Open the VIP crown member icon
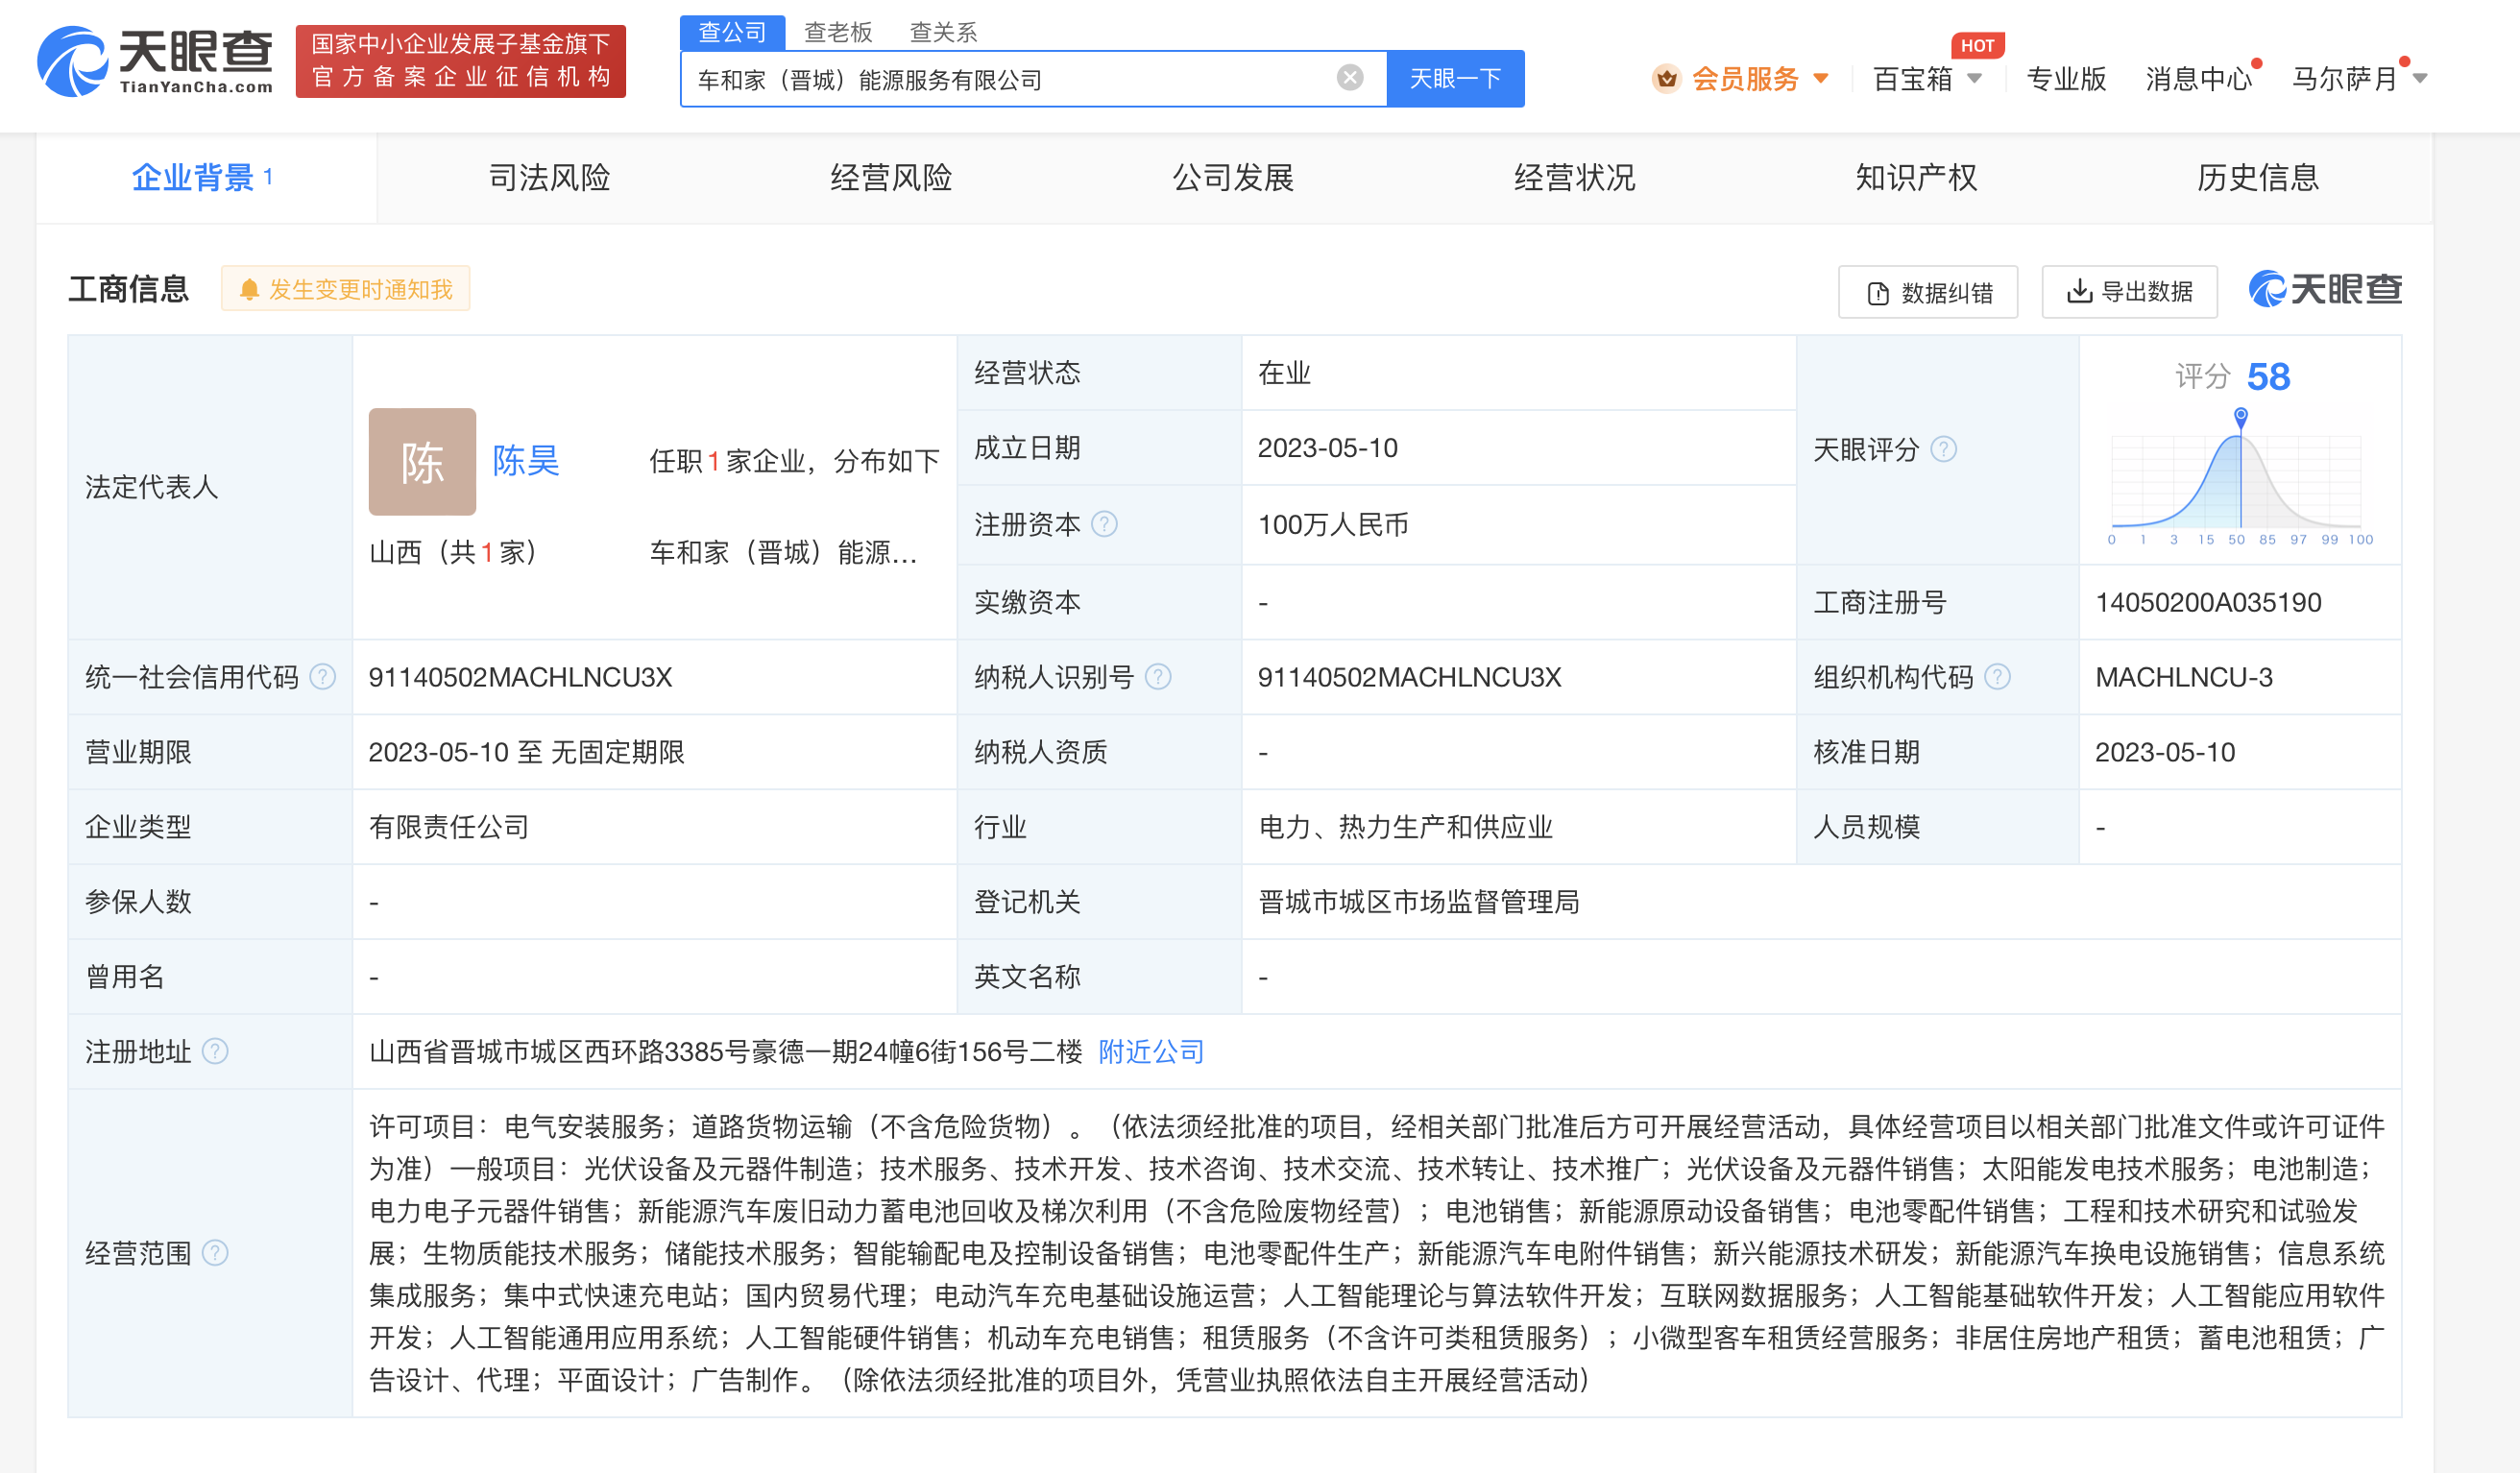Screen dimensions: 2520x1473 pos(1666,78)
